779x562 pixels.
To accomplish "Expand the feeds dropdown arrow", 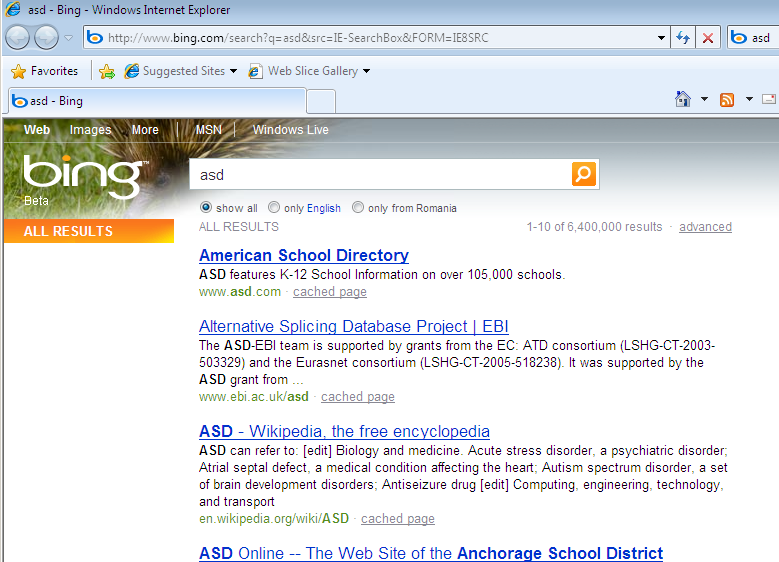I will click(749, 99).
